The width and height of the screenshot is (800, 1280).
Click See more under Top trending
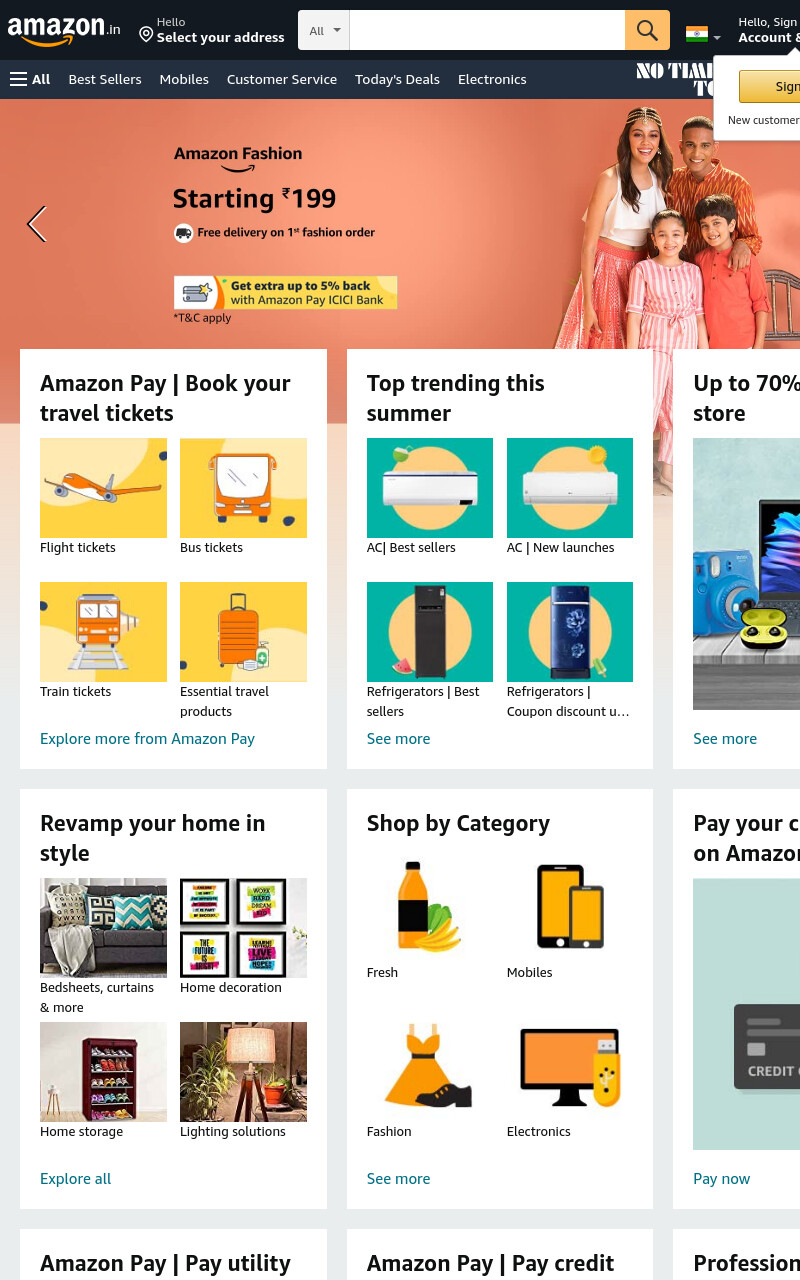click(398, 739)
